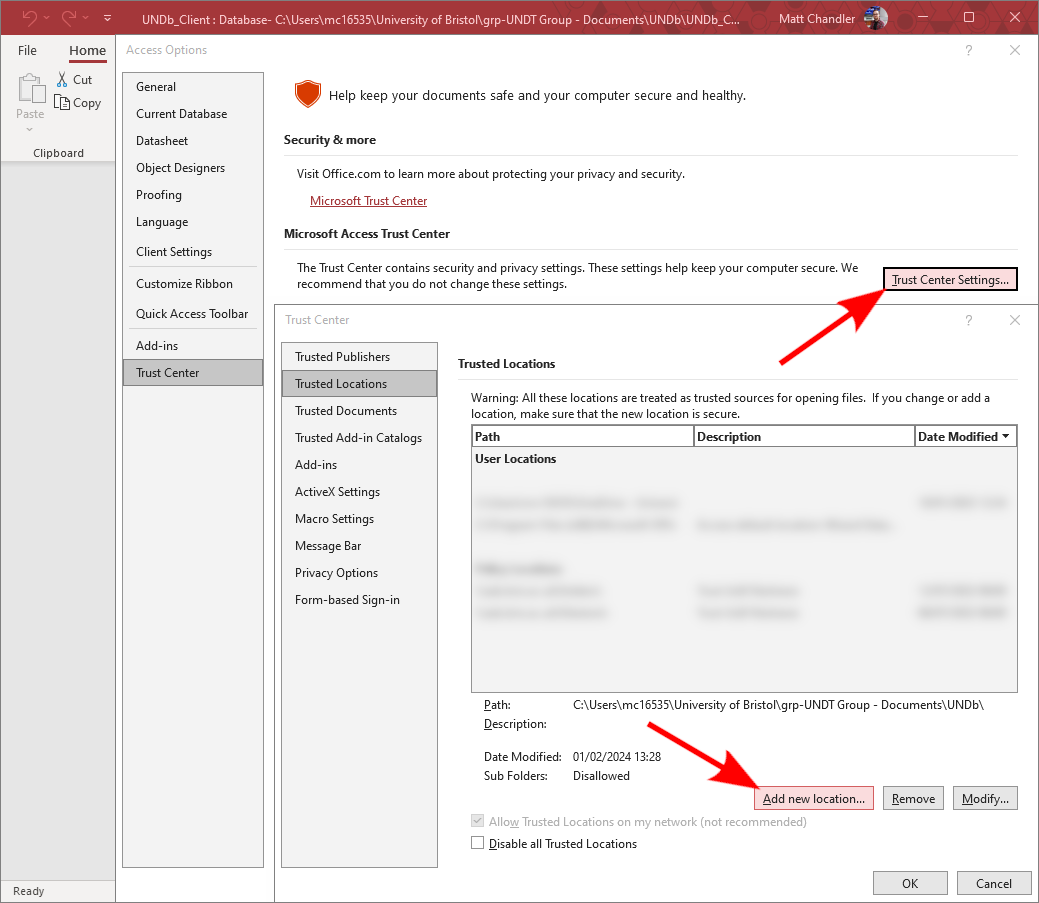Sort by Path column header
Screen dimensions: 1039x903
pyautogui.click(x=582, y=437)
